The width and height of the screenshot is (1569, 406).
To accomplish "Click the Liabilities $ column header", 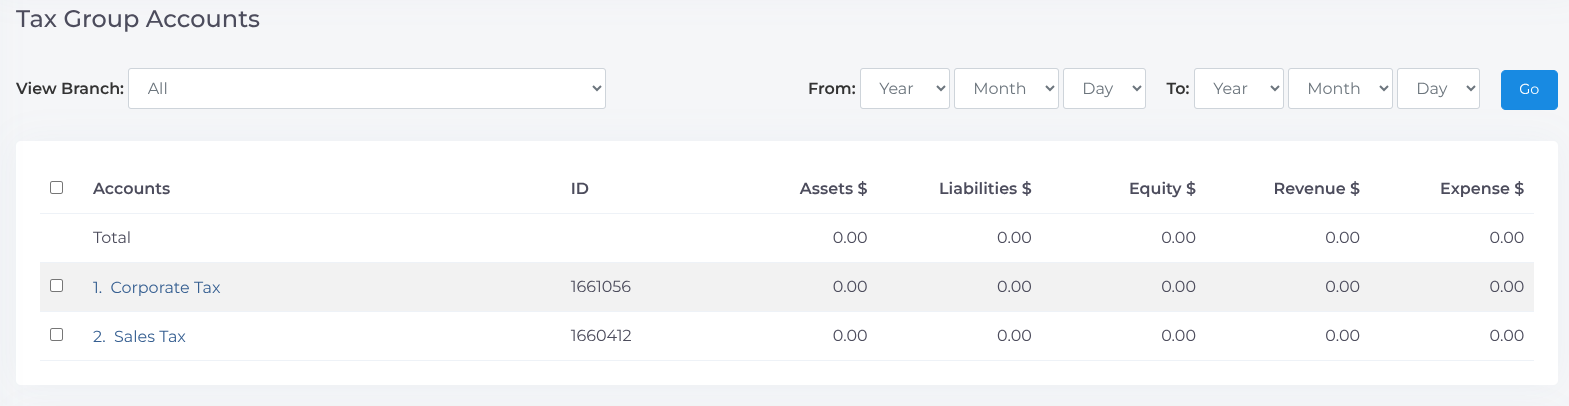I will [984, 189].
